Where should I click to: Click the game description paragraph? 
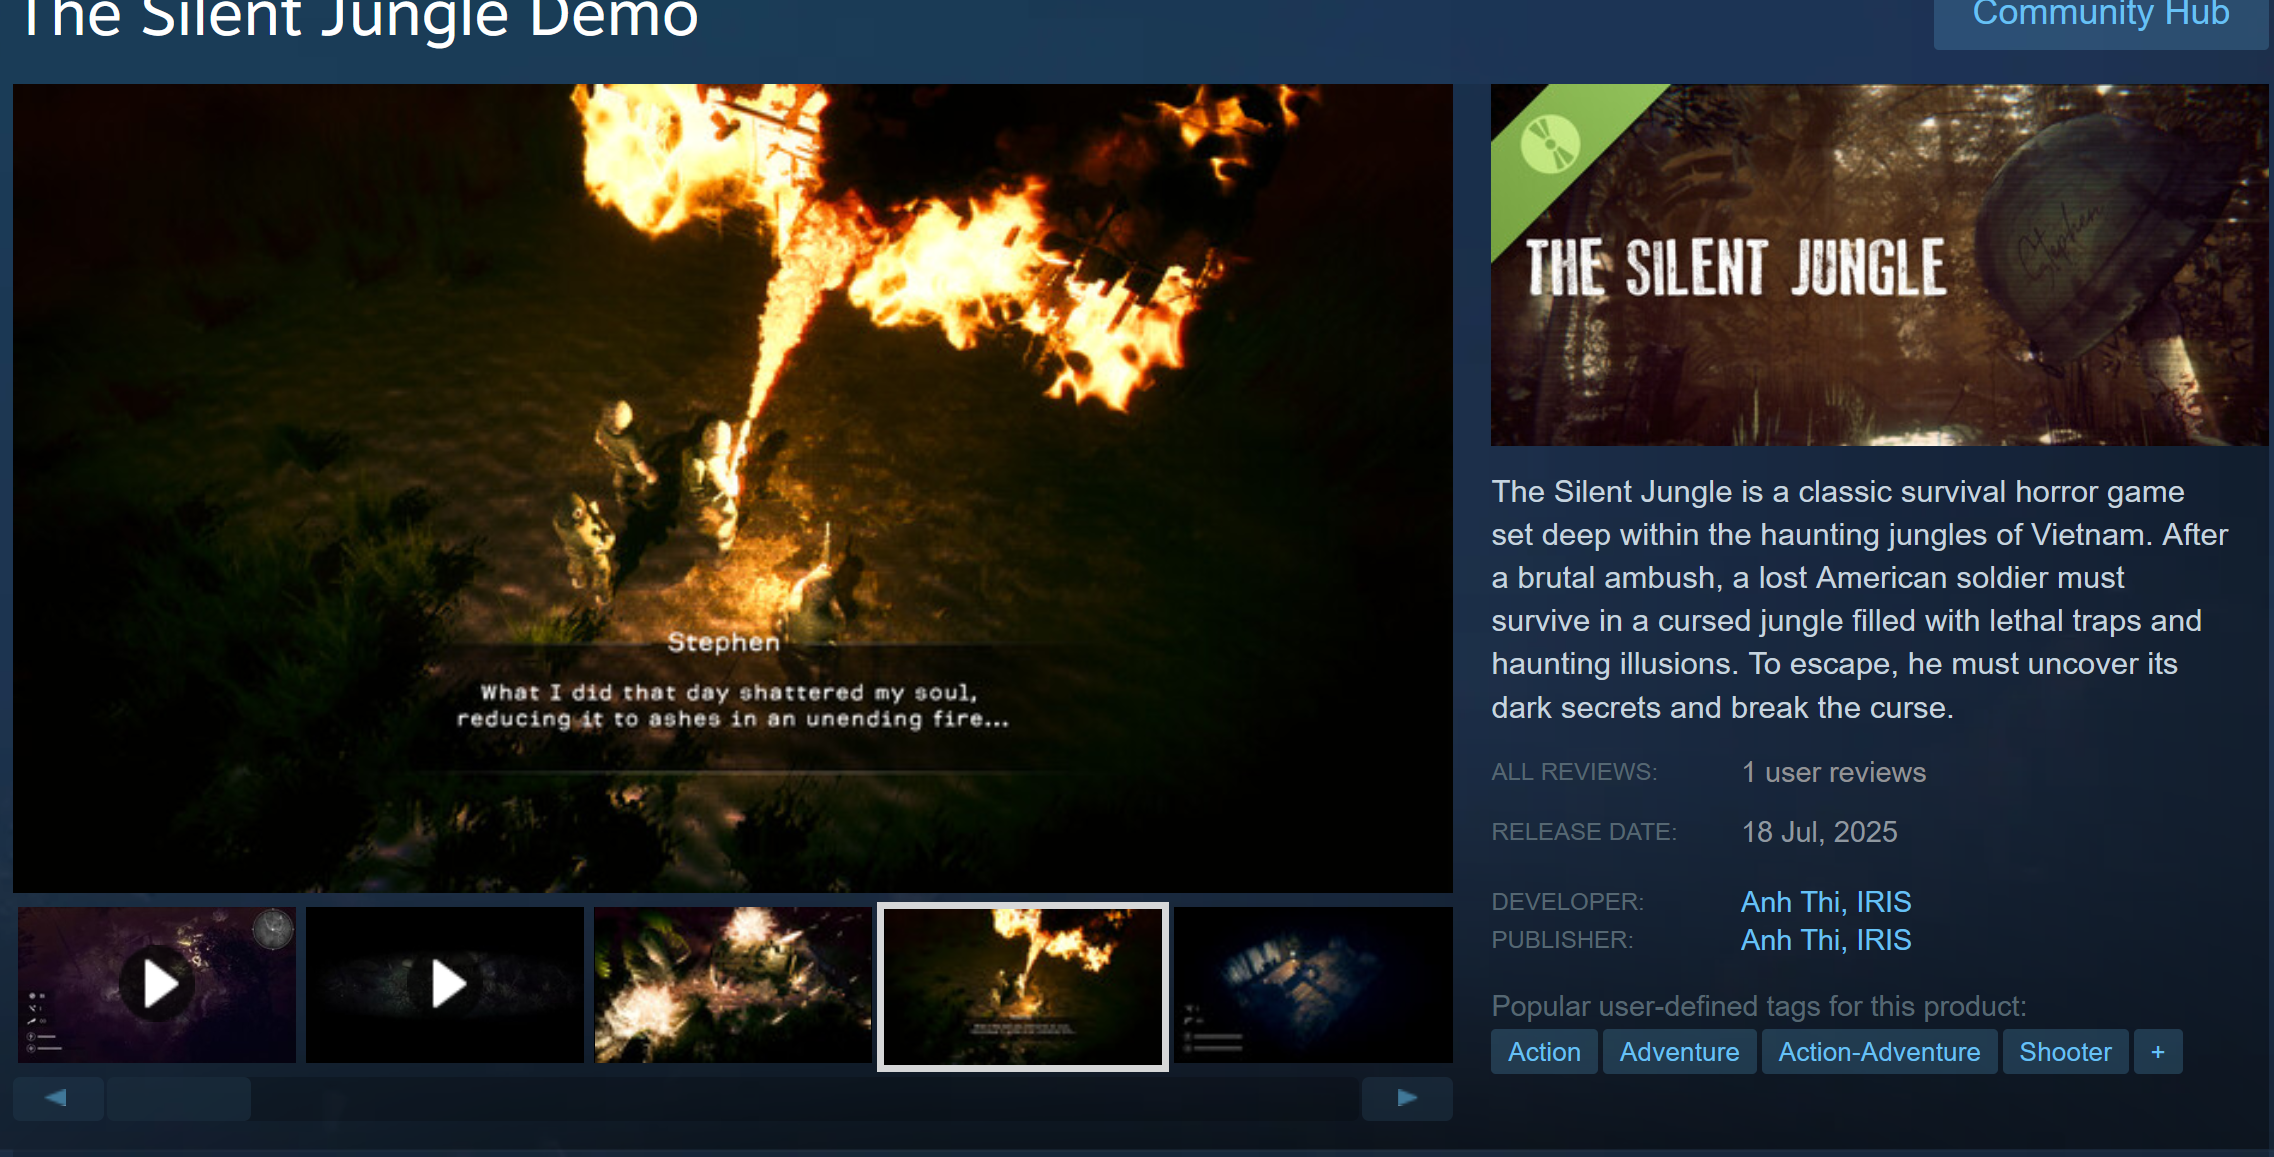(1860, 599)
